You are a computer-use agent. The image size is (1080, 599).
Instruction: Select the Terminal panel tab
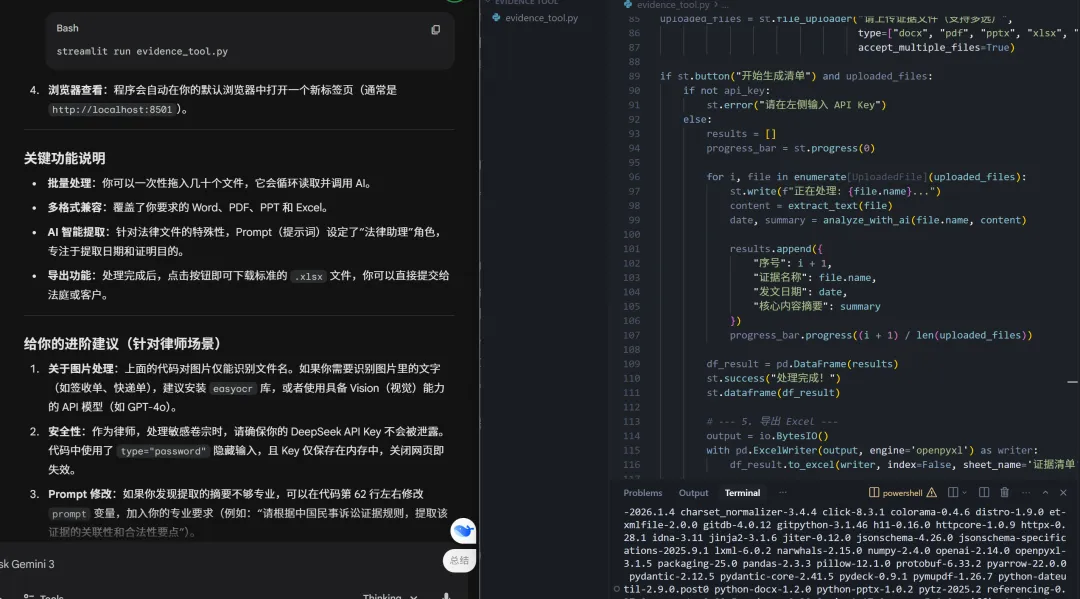pos(742,493)
